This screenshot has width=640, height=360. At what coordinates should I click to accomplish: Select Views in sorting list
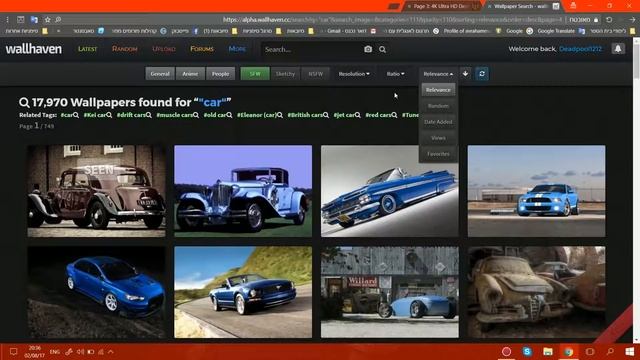pyautogui.click(x=438, y=138)
